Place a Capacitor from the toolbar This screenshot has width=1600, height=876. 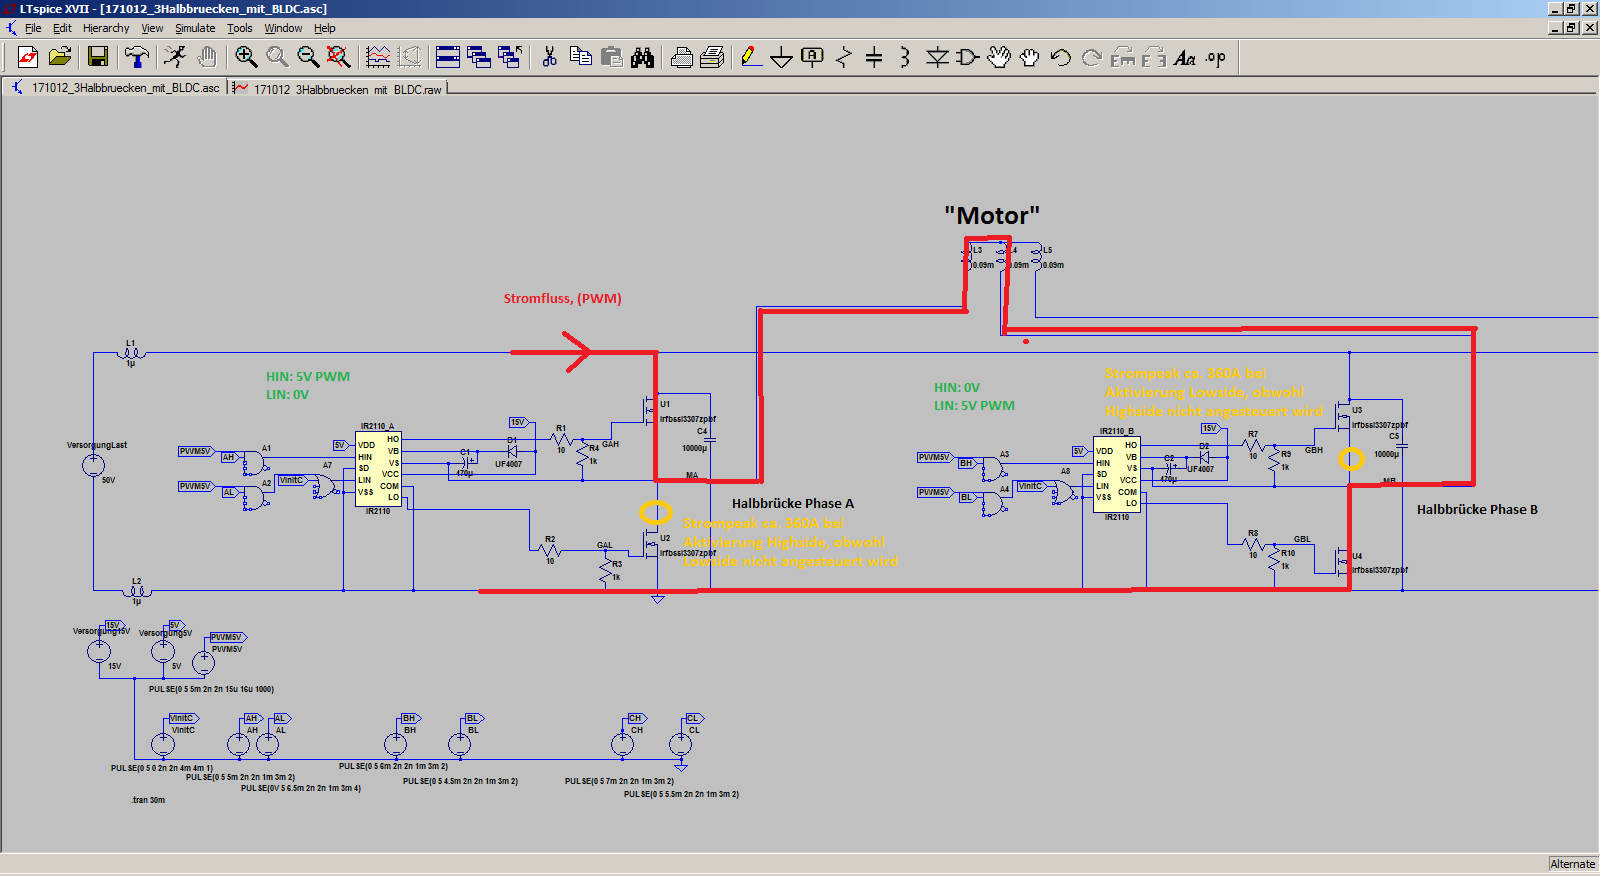874,57
